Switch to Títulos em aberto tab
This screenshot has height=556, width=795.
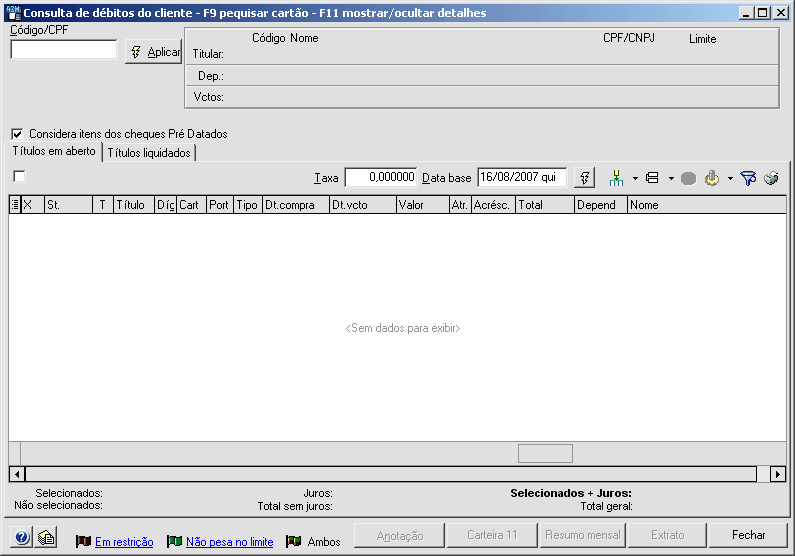(x=54, y=151)
